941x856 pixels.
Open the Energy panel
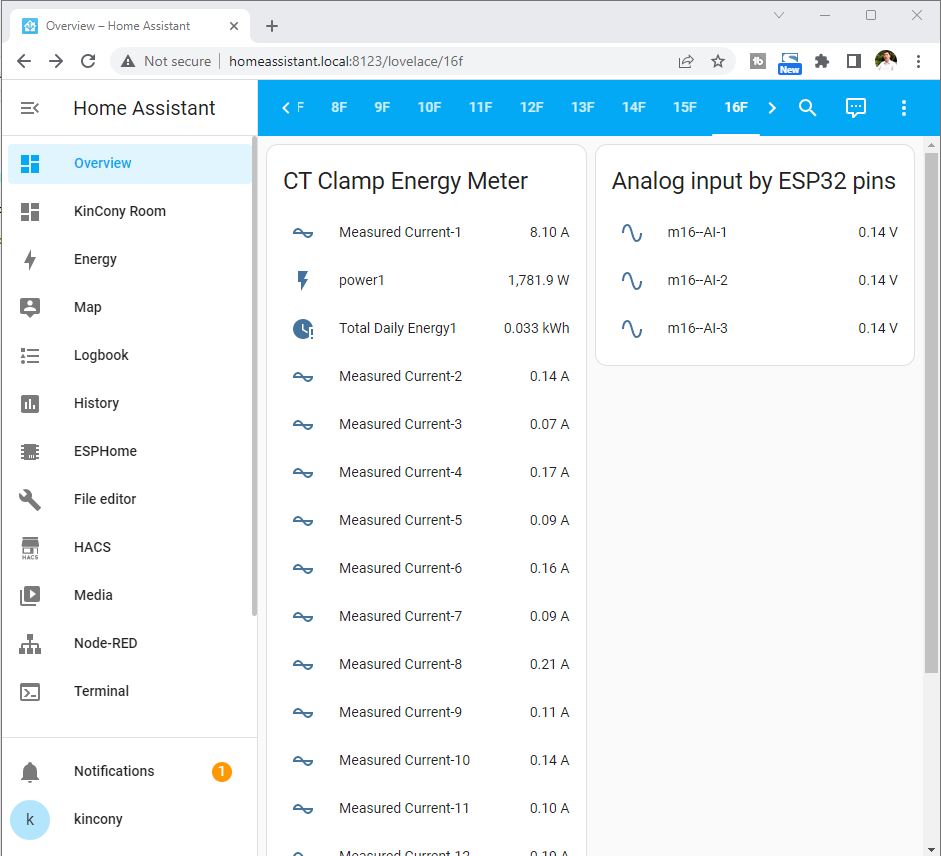95,259
